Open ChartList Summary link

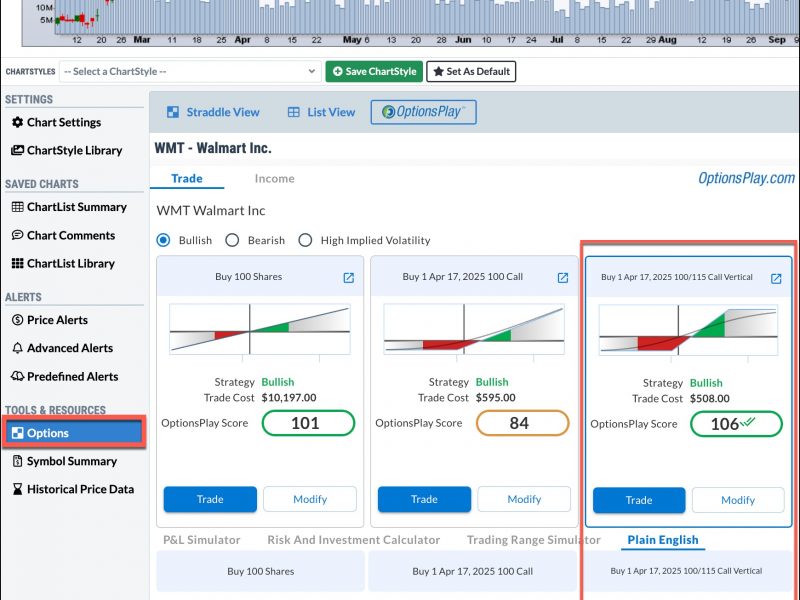coord(77,207)
